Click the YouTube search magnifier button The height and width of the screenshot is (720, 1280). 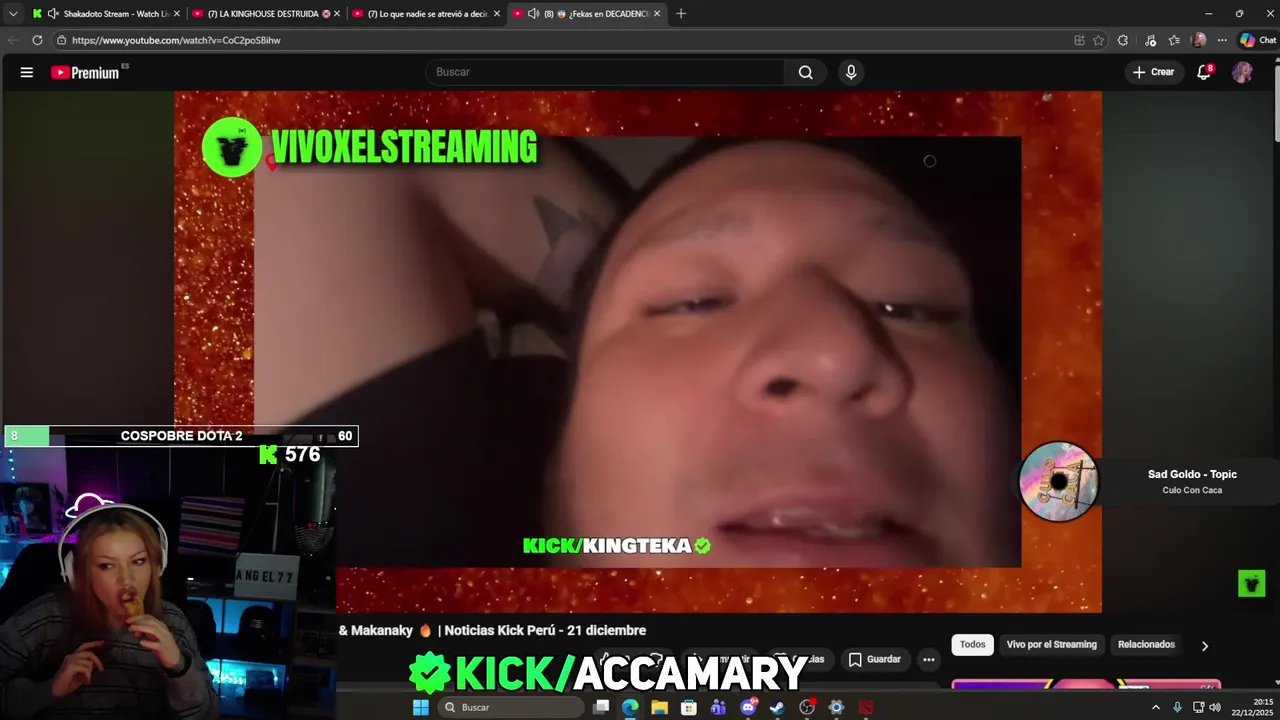(x=806, y=72)
